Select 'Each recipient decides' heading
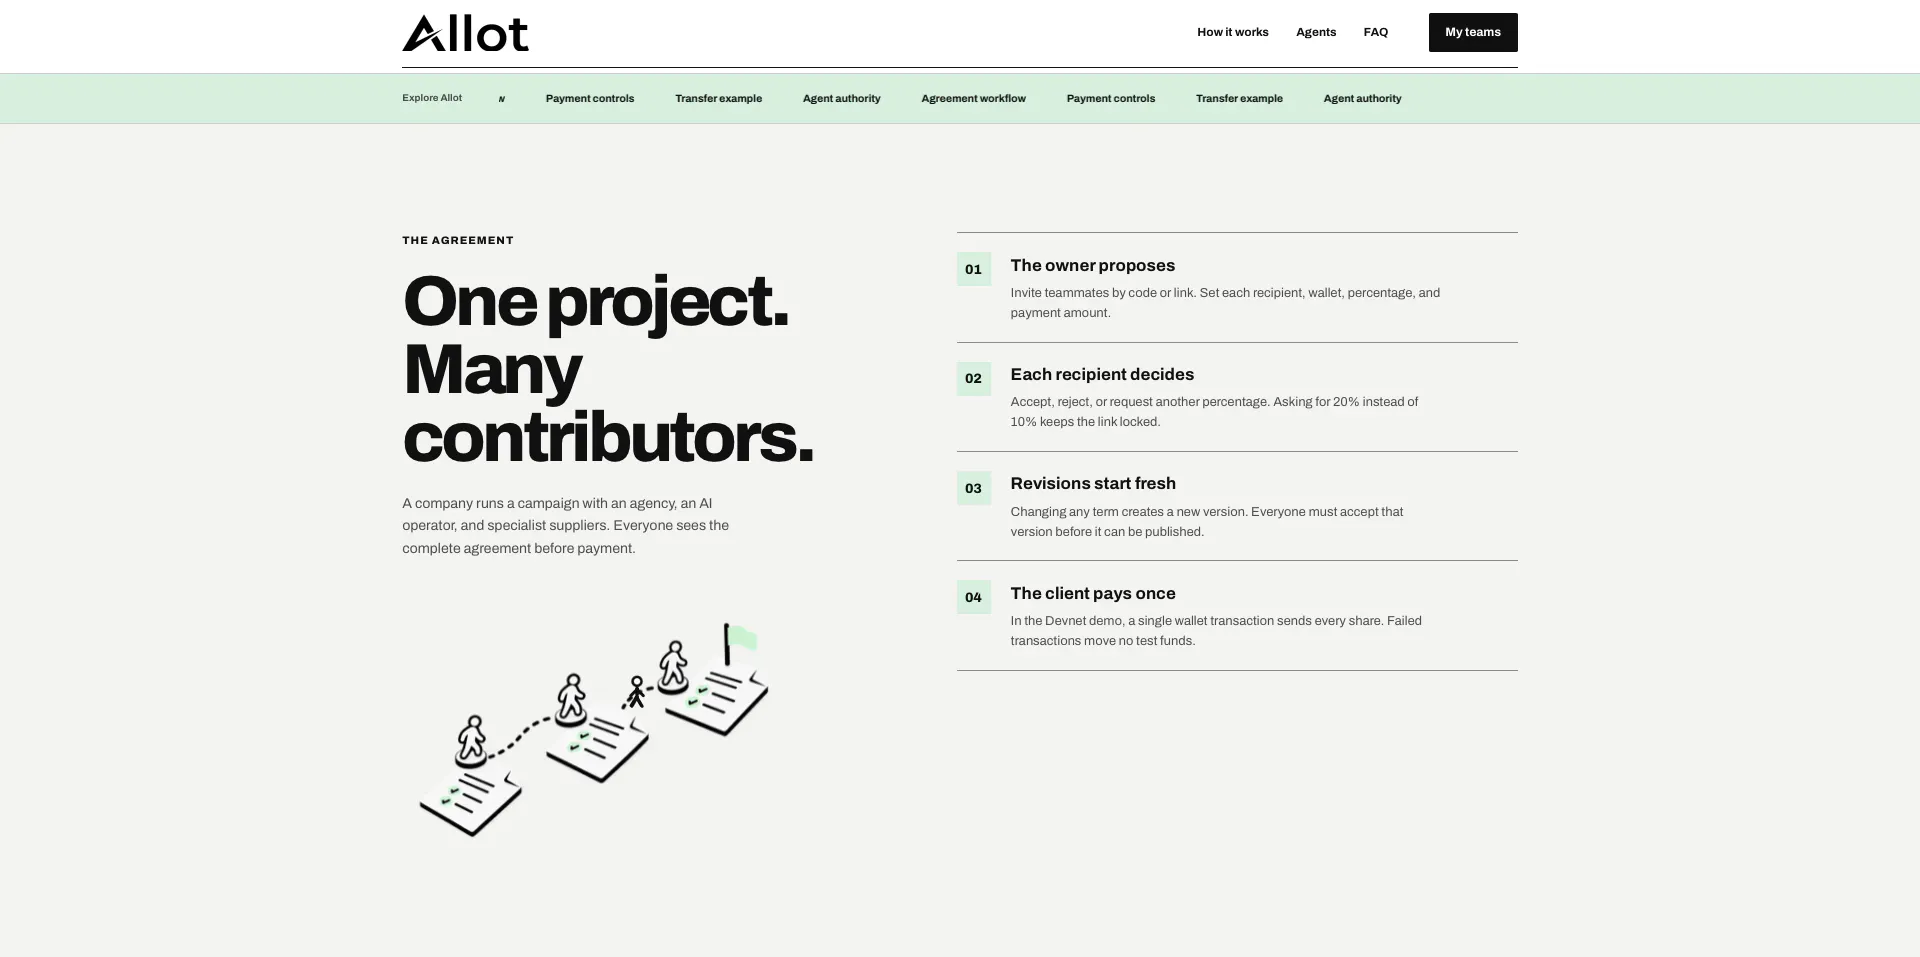The width and height of the screenshot is (1920, 957). click(x=1102, y=374)
